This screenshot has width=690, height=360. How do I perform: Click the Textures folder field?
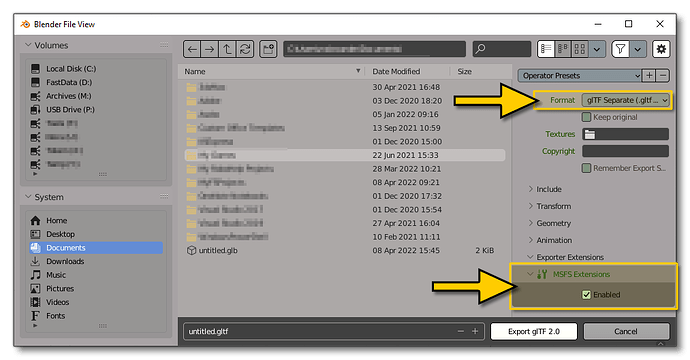[x=625, y=134]
